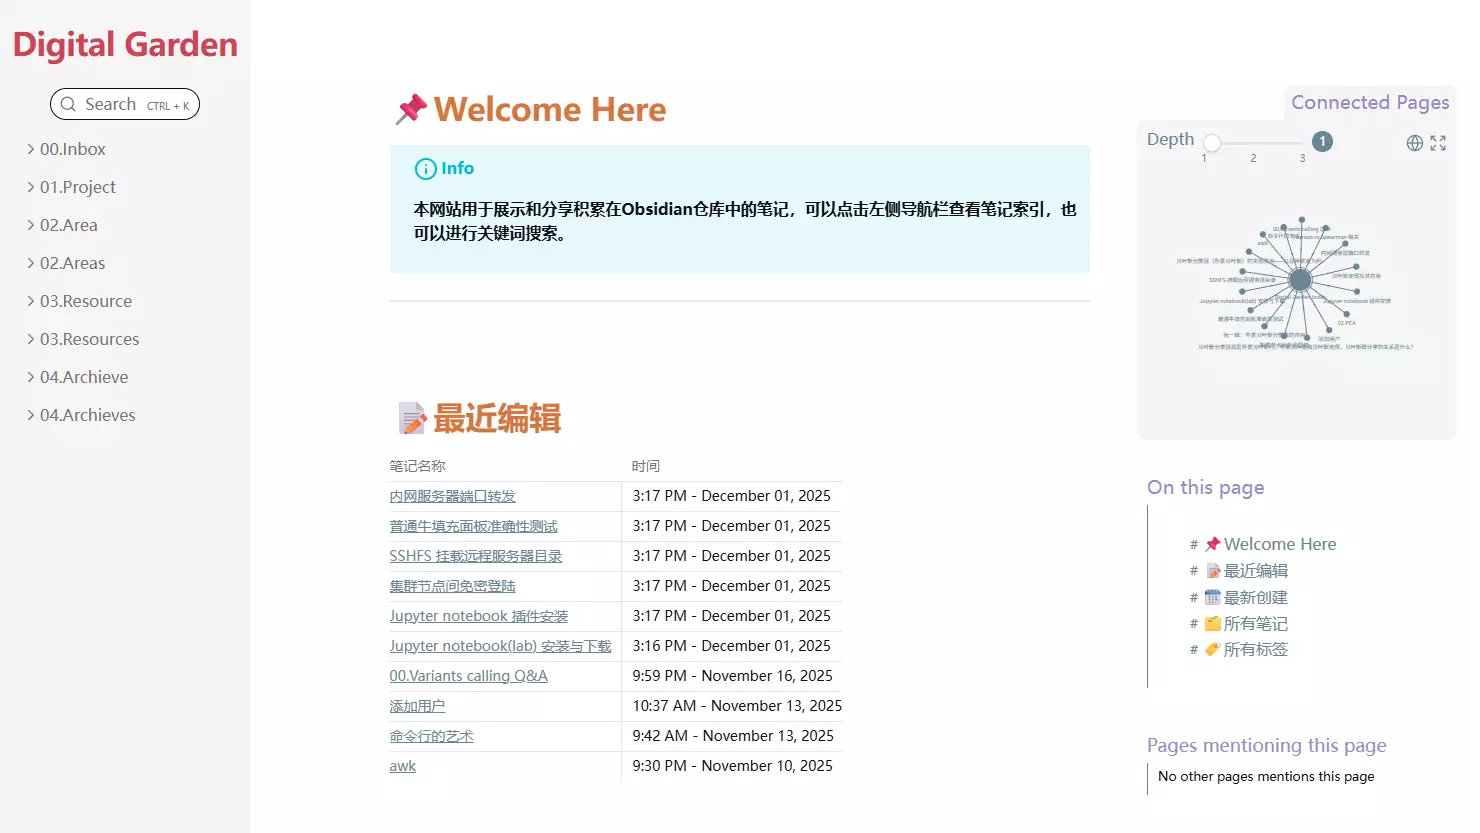Screen dimensions: 1480x833
Task: Jump to 最新创建 in page outline
Action: [x=1255, y=597]
